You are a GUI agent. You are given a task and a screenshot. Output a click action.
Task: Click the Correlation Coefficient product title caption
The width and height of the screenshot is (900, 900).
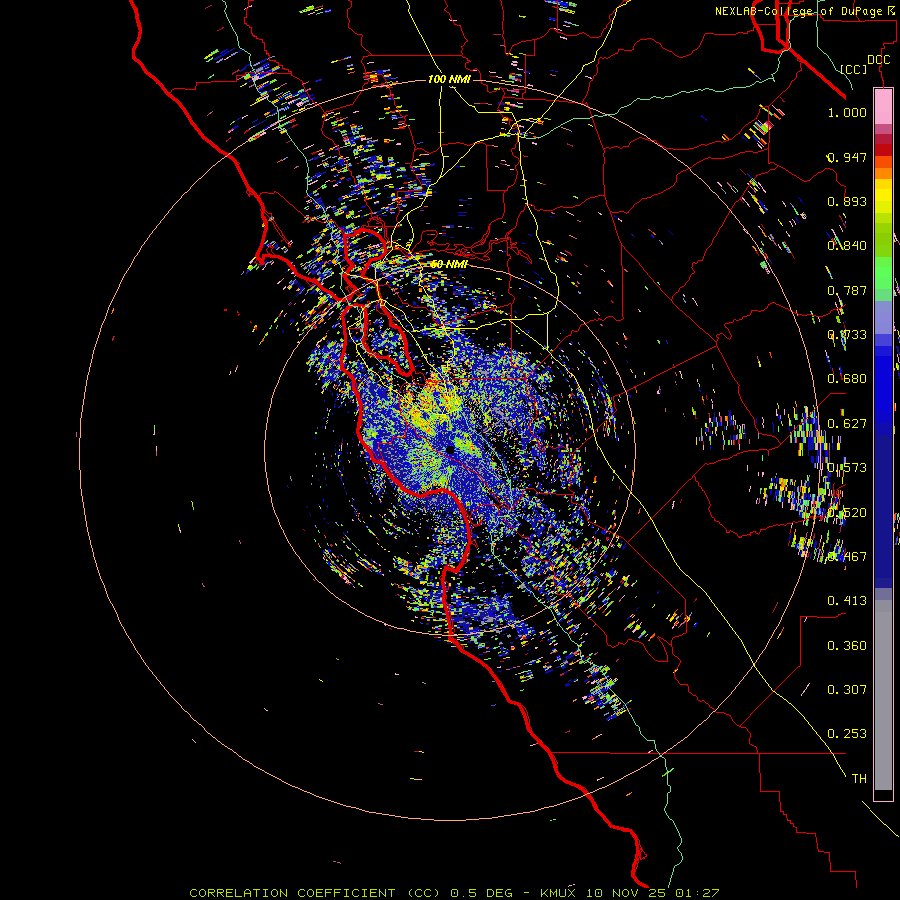[x=454, y=893]
